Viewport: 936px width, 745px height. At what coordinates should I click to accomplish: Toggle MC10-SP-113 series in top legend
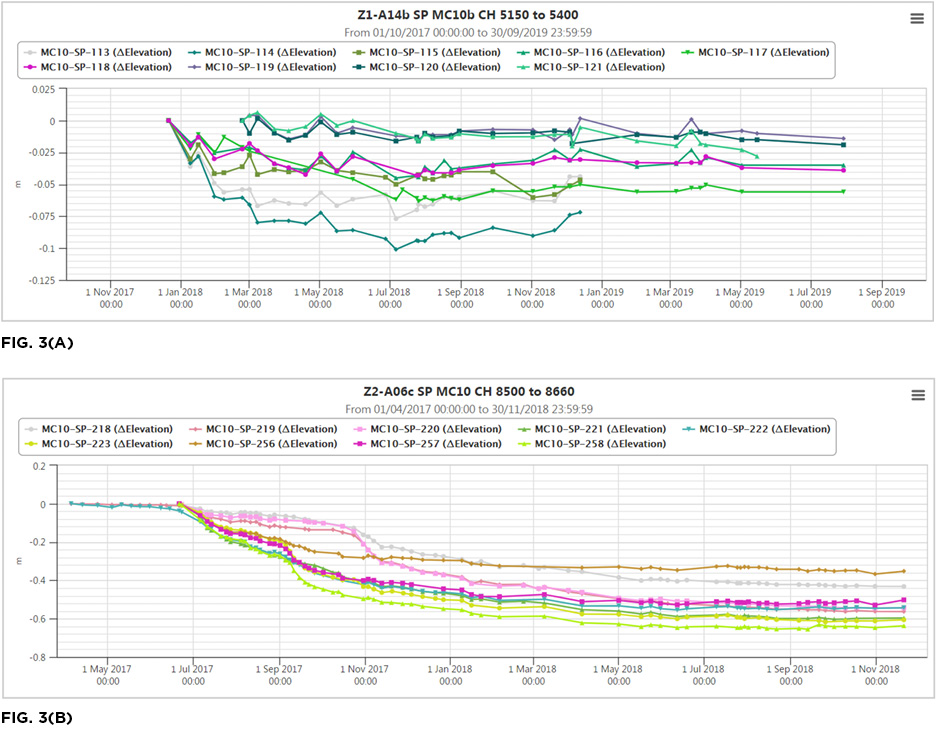pyautogui.click(x=106, y=52)
